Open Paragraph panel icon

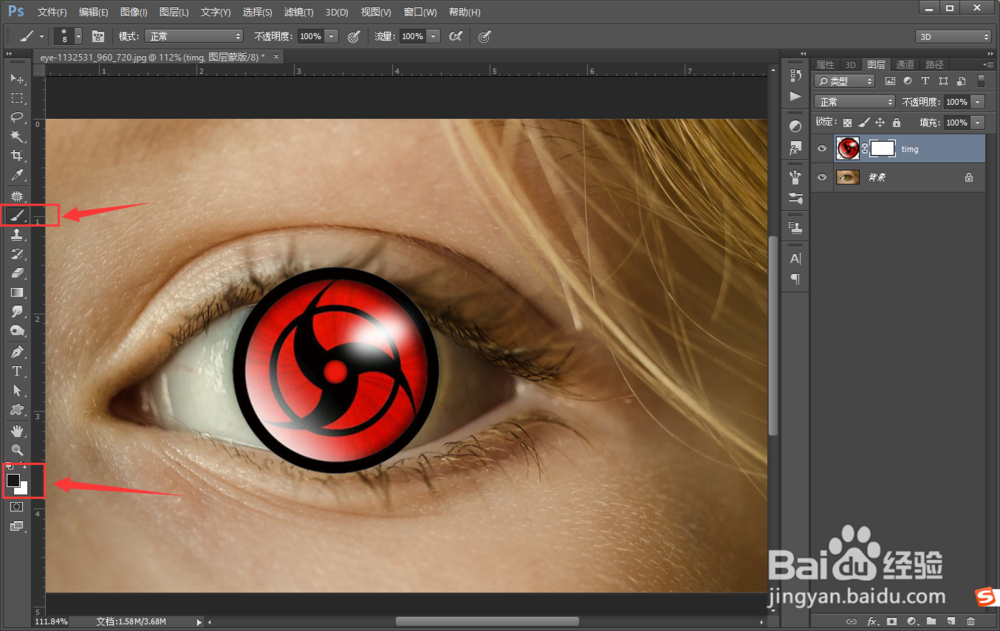pos(795,279)
